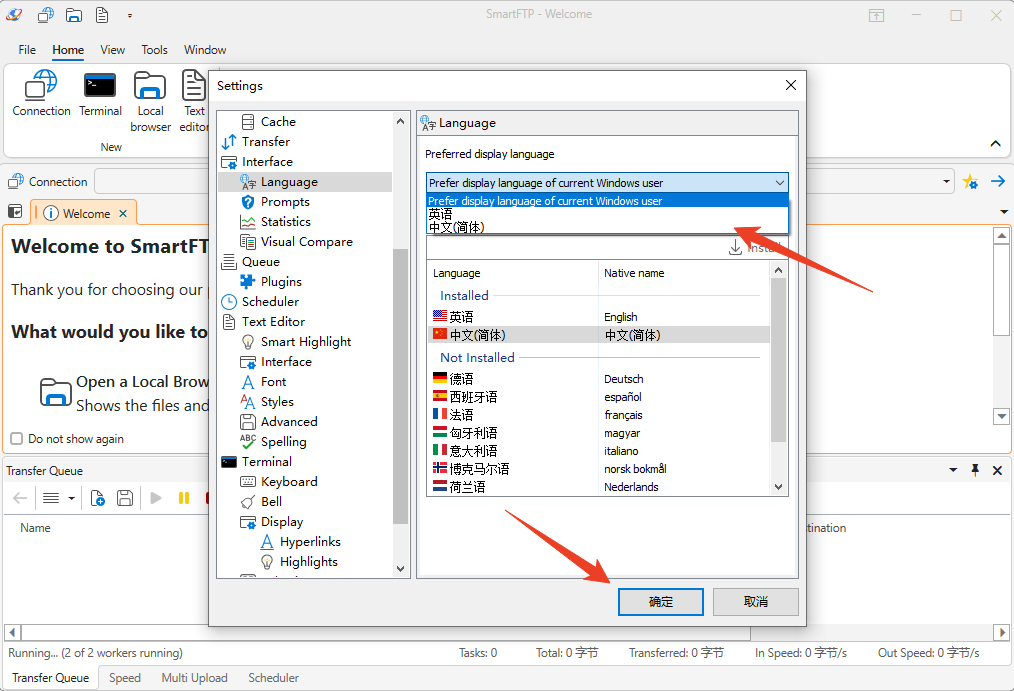Click the start queue play button

[156, 498]
